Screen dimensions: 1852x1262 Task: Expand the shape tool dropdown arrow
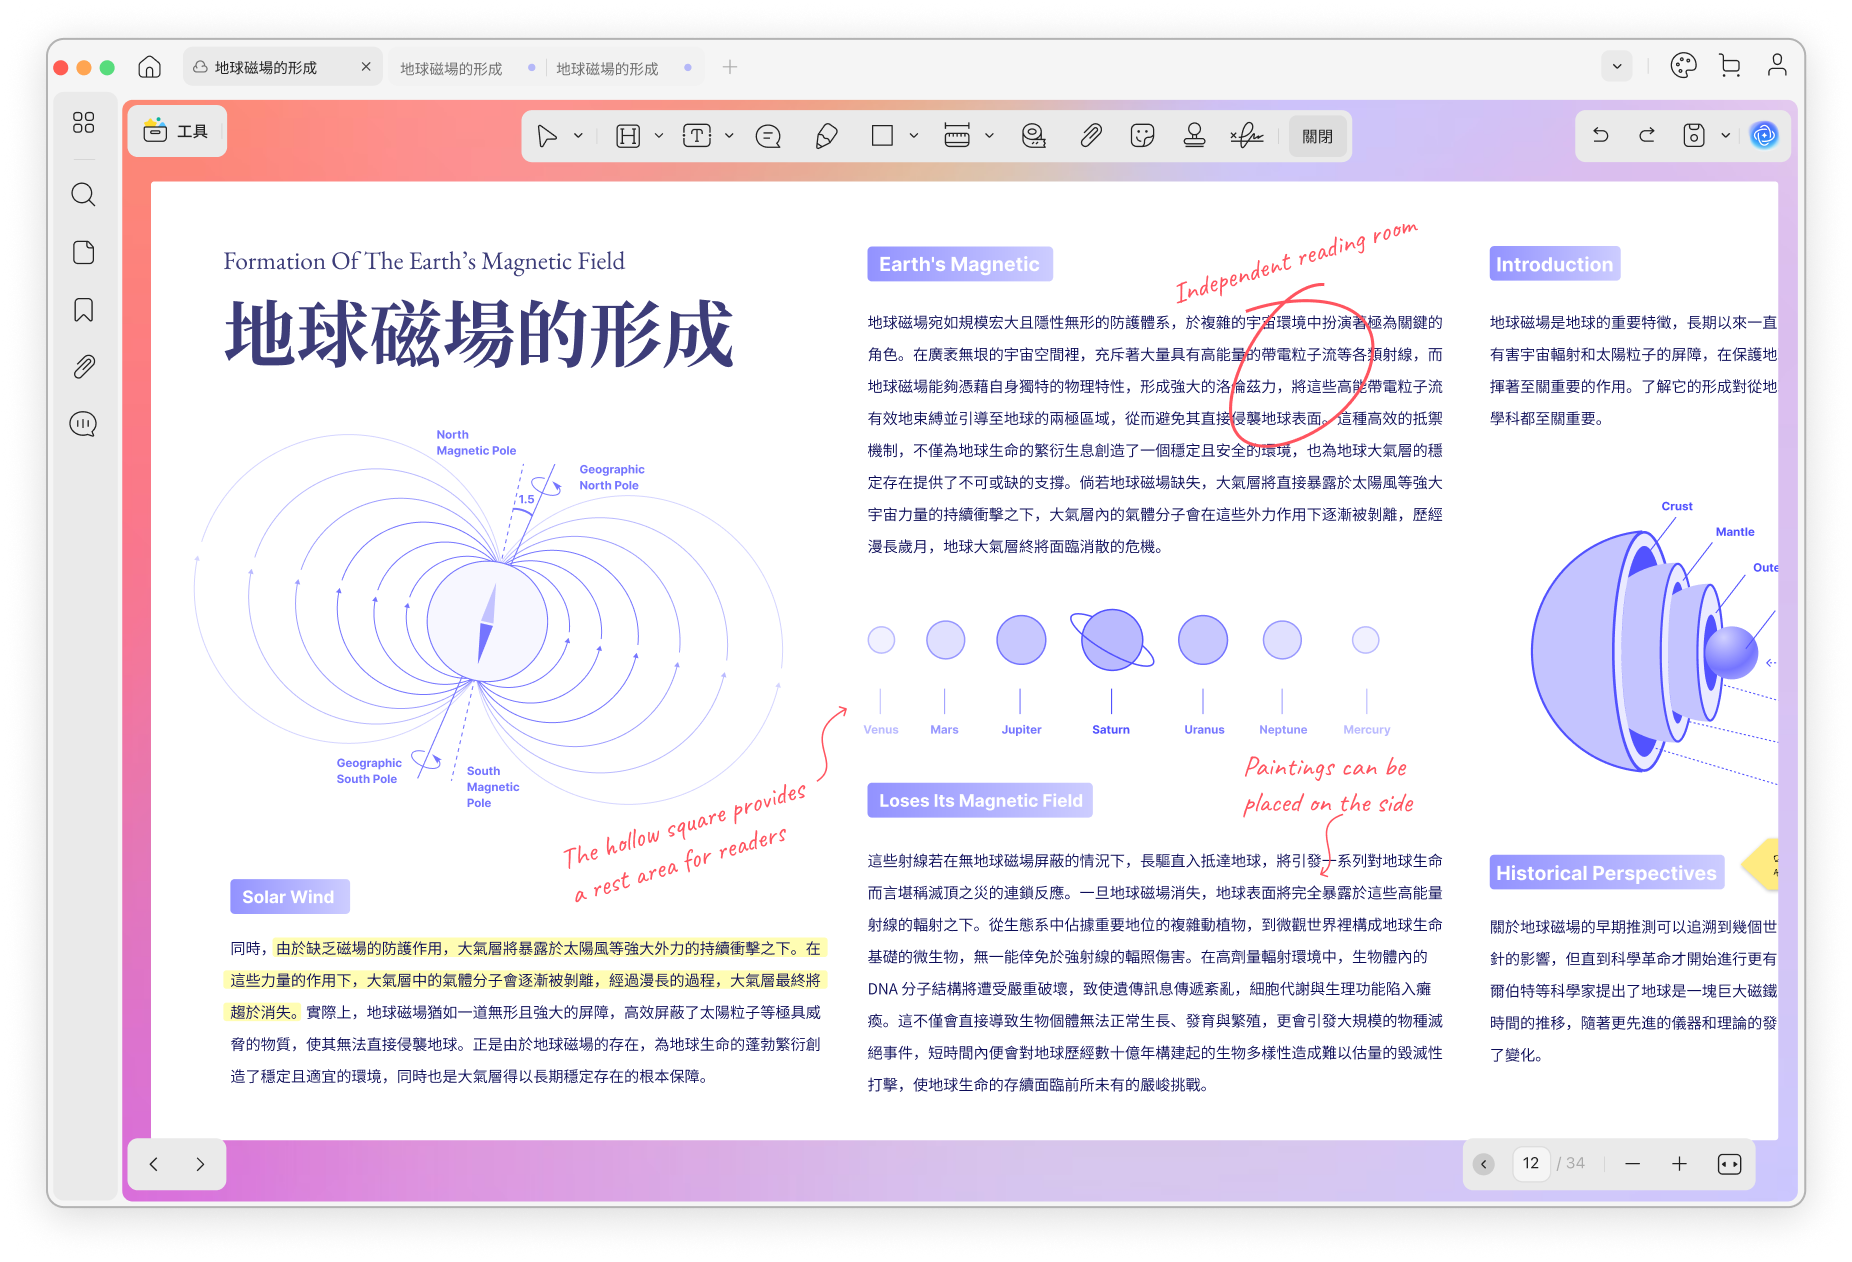pos(914,136)
